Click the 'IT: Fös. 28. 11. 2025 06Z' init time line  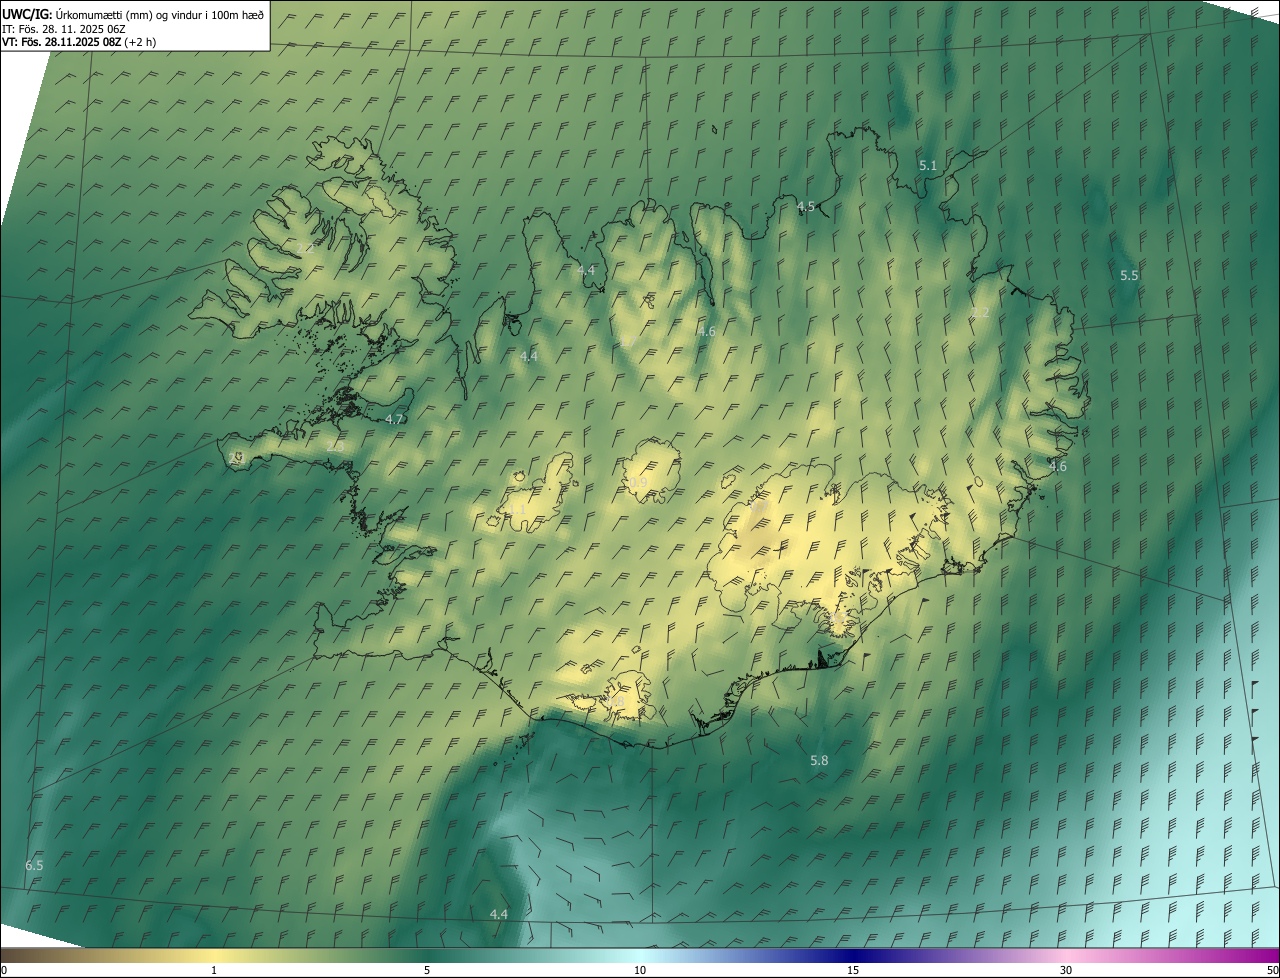coord(62,28)
